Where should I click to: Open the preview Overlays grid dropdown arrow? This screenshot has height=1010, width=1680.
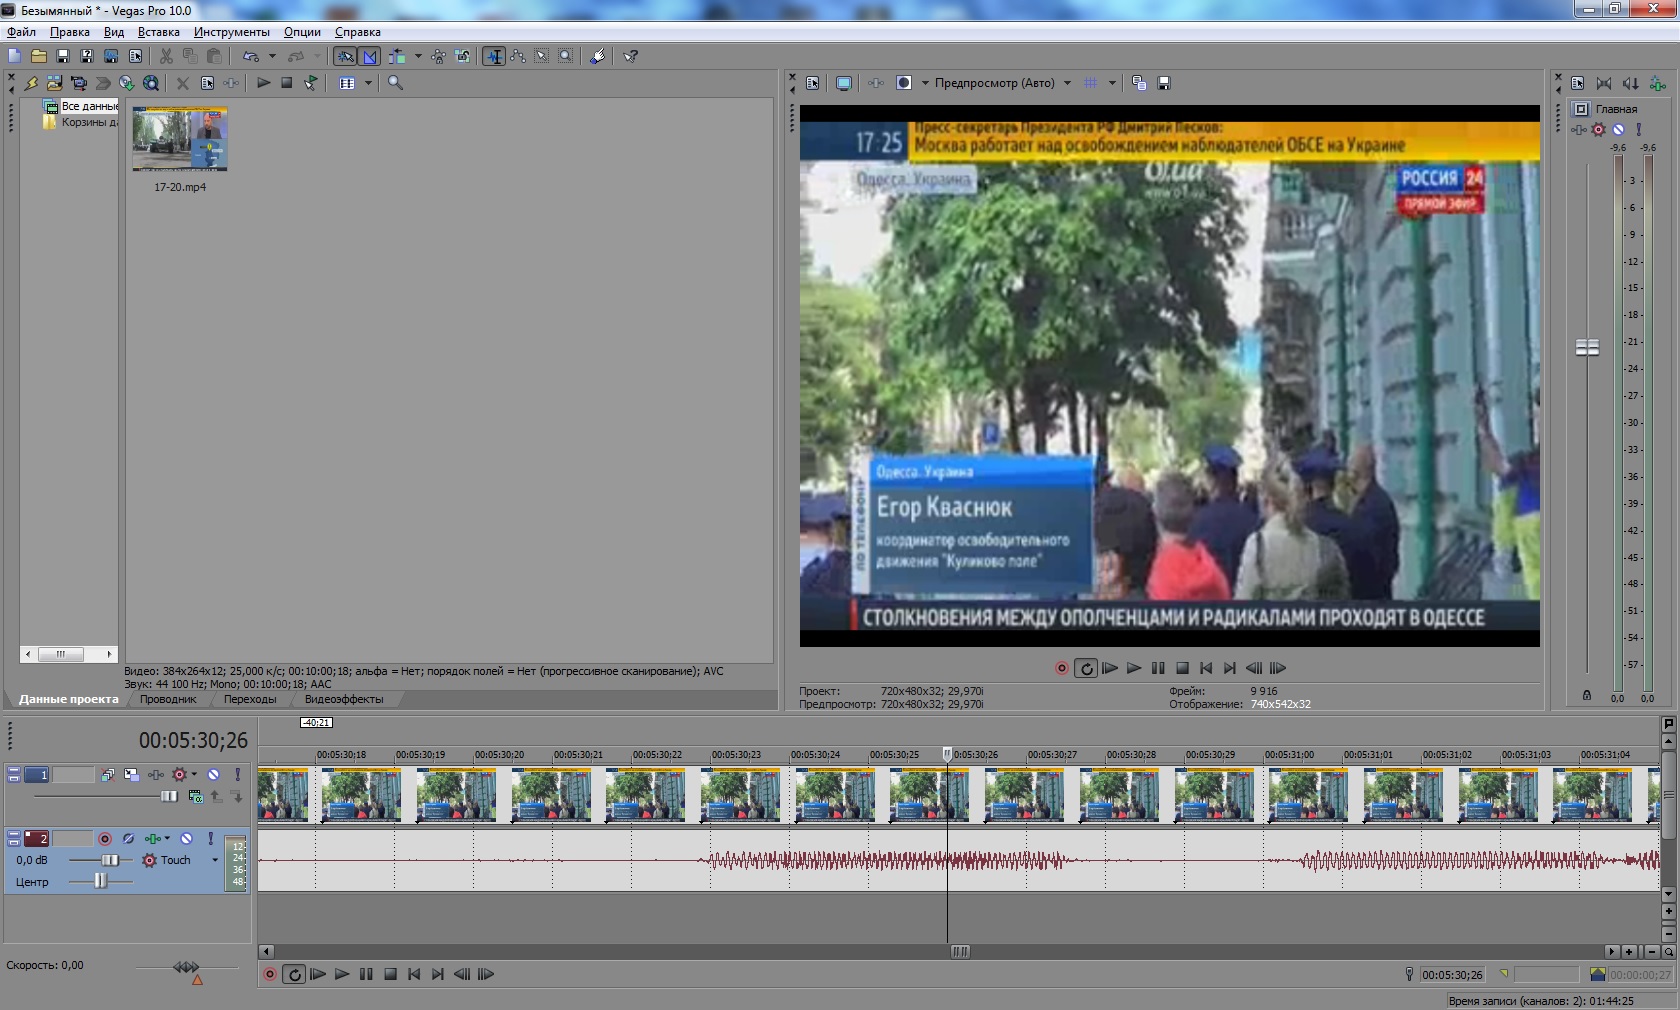[x=1112, y=83]
